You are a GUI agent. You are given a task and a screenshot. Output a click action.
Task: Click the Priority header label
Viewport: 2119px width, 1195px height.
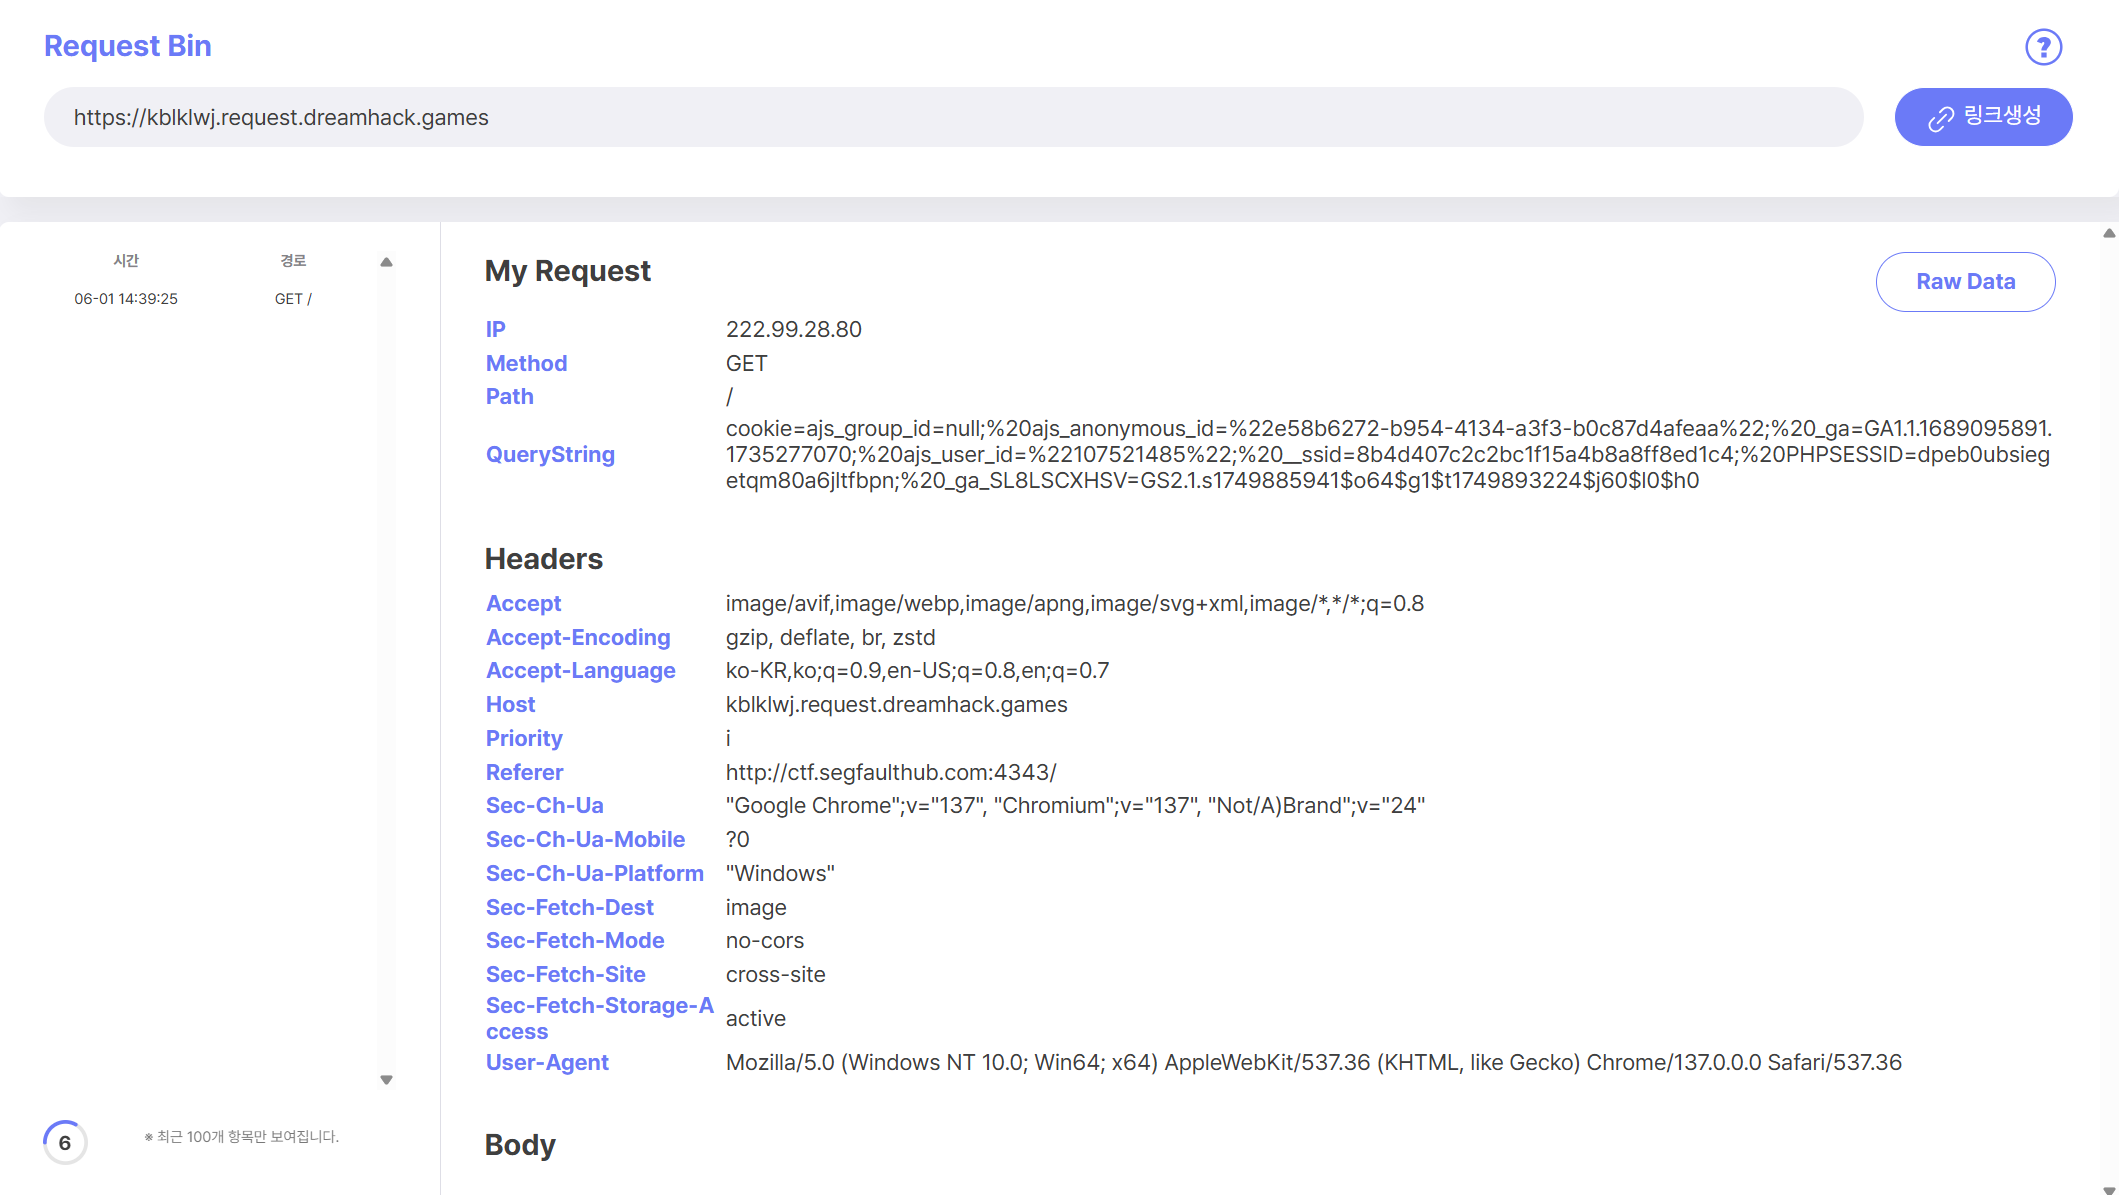pyautogui.click(x=524, y=738)
